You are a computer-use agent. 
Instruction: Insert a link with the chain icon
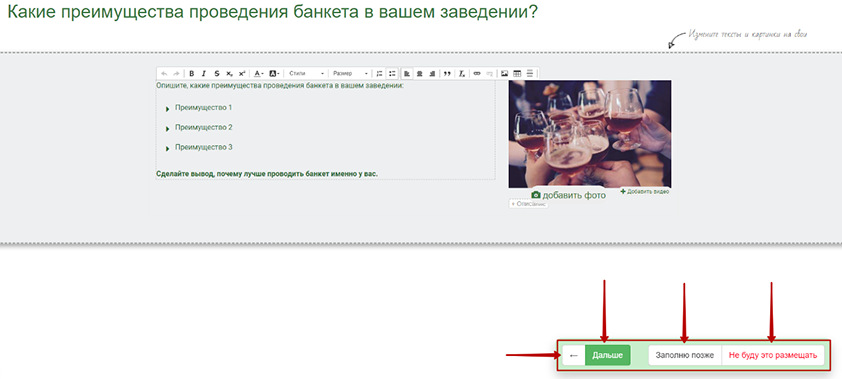click(477, 74)
